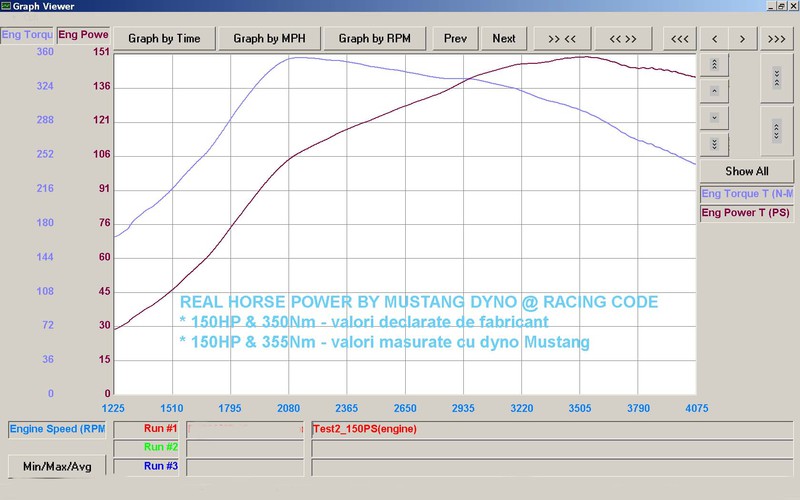Viewport: 800px width, 500px height.
Task: Click the zoom out horizontally << >> button
Action: [x=623, y=39]
